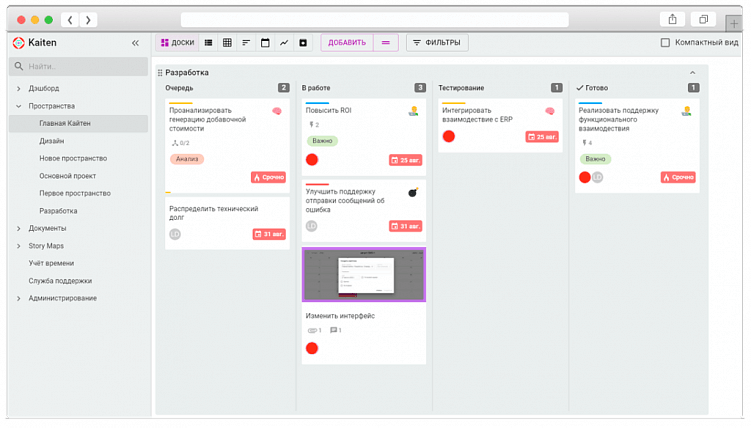
Task: Open the ФИЛЬТРЫ filters button
Action: click(437, 43)
